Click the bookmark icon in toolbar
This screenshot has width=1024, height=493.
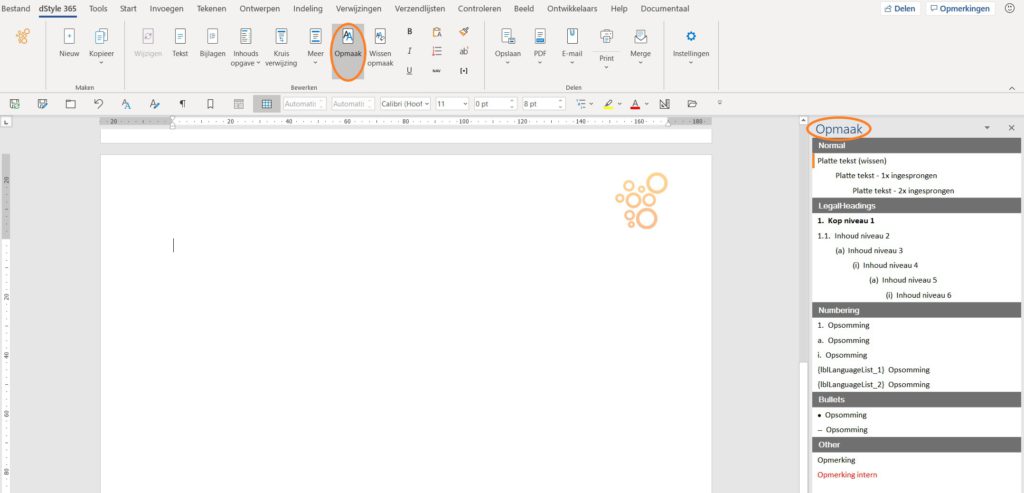[x=210, y=103]
